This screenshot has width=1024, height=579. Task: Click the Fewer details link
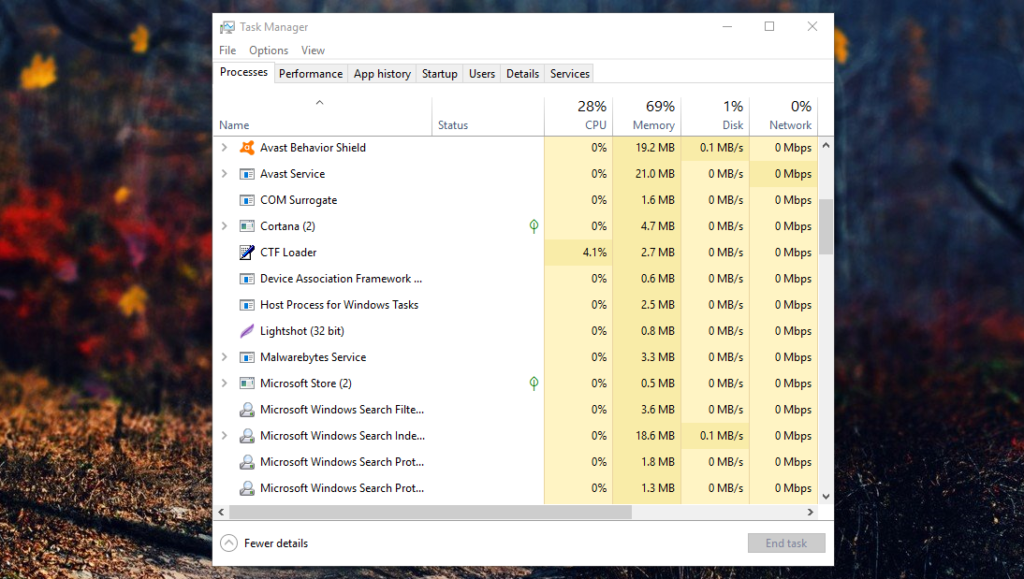276,543
